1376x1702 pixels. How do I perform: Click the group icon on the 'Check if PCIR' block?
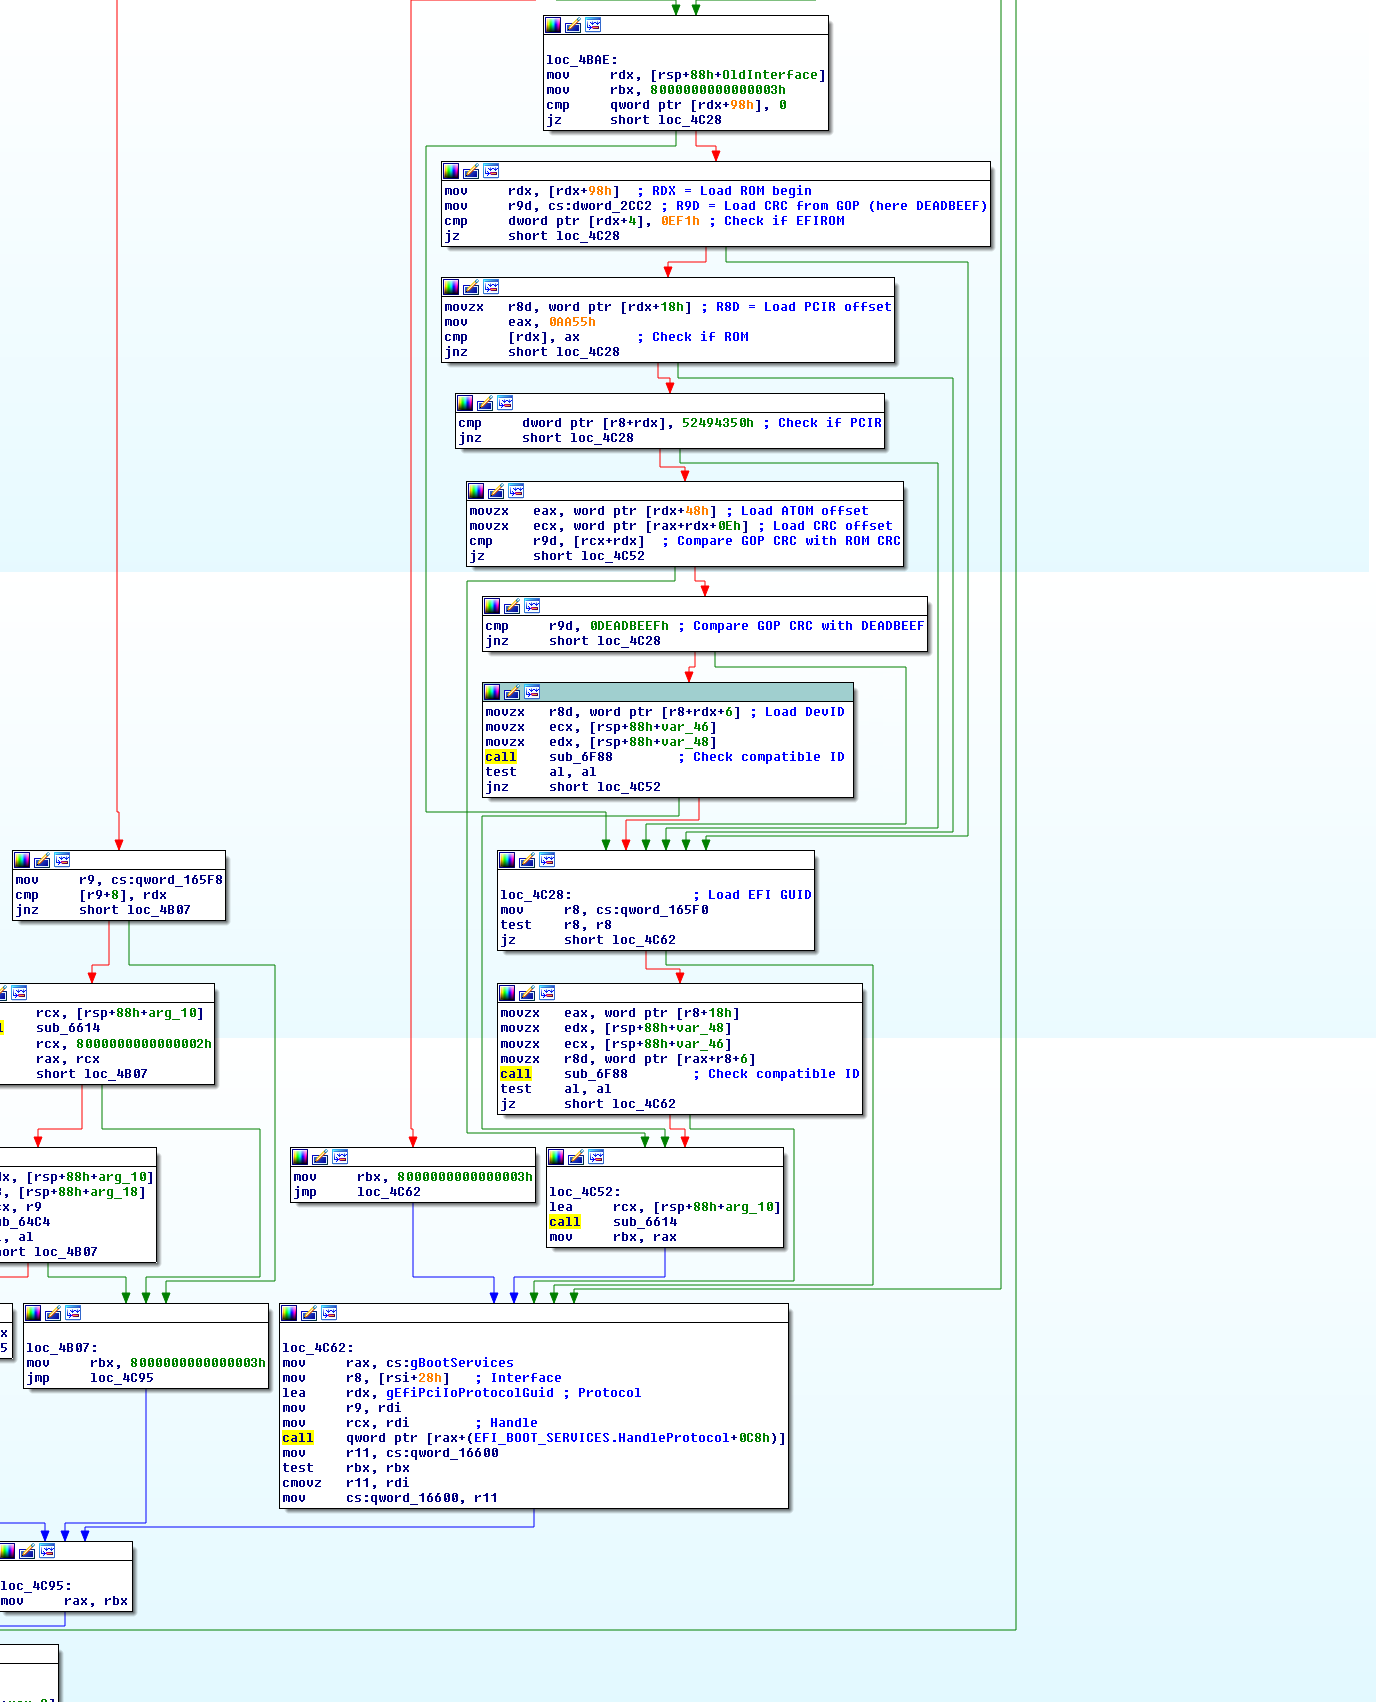tap(505, 403)
